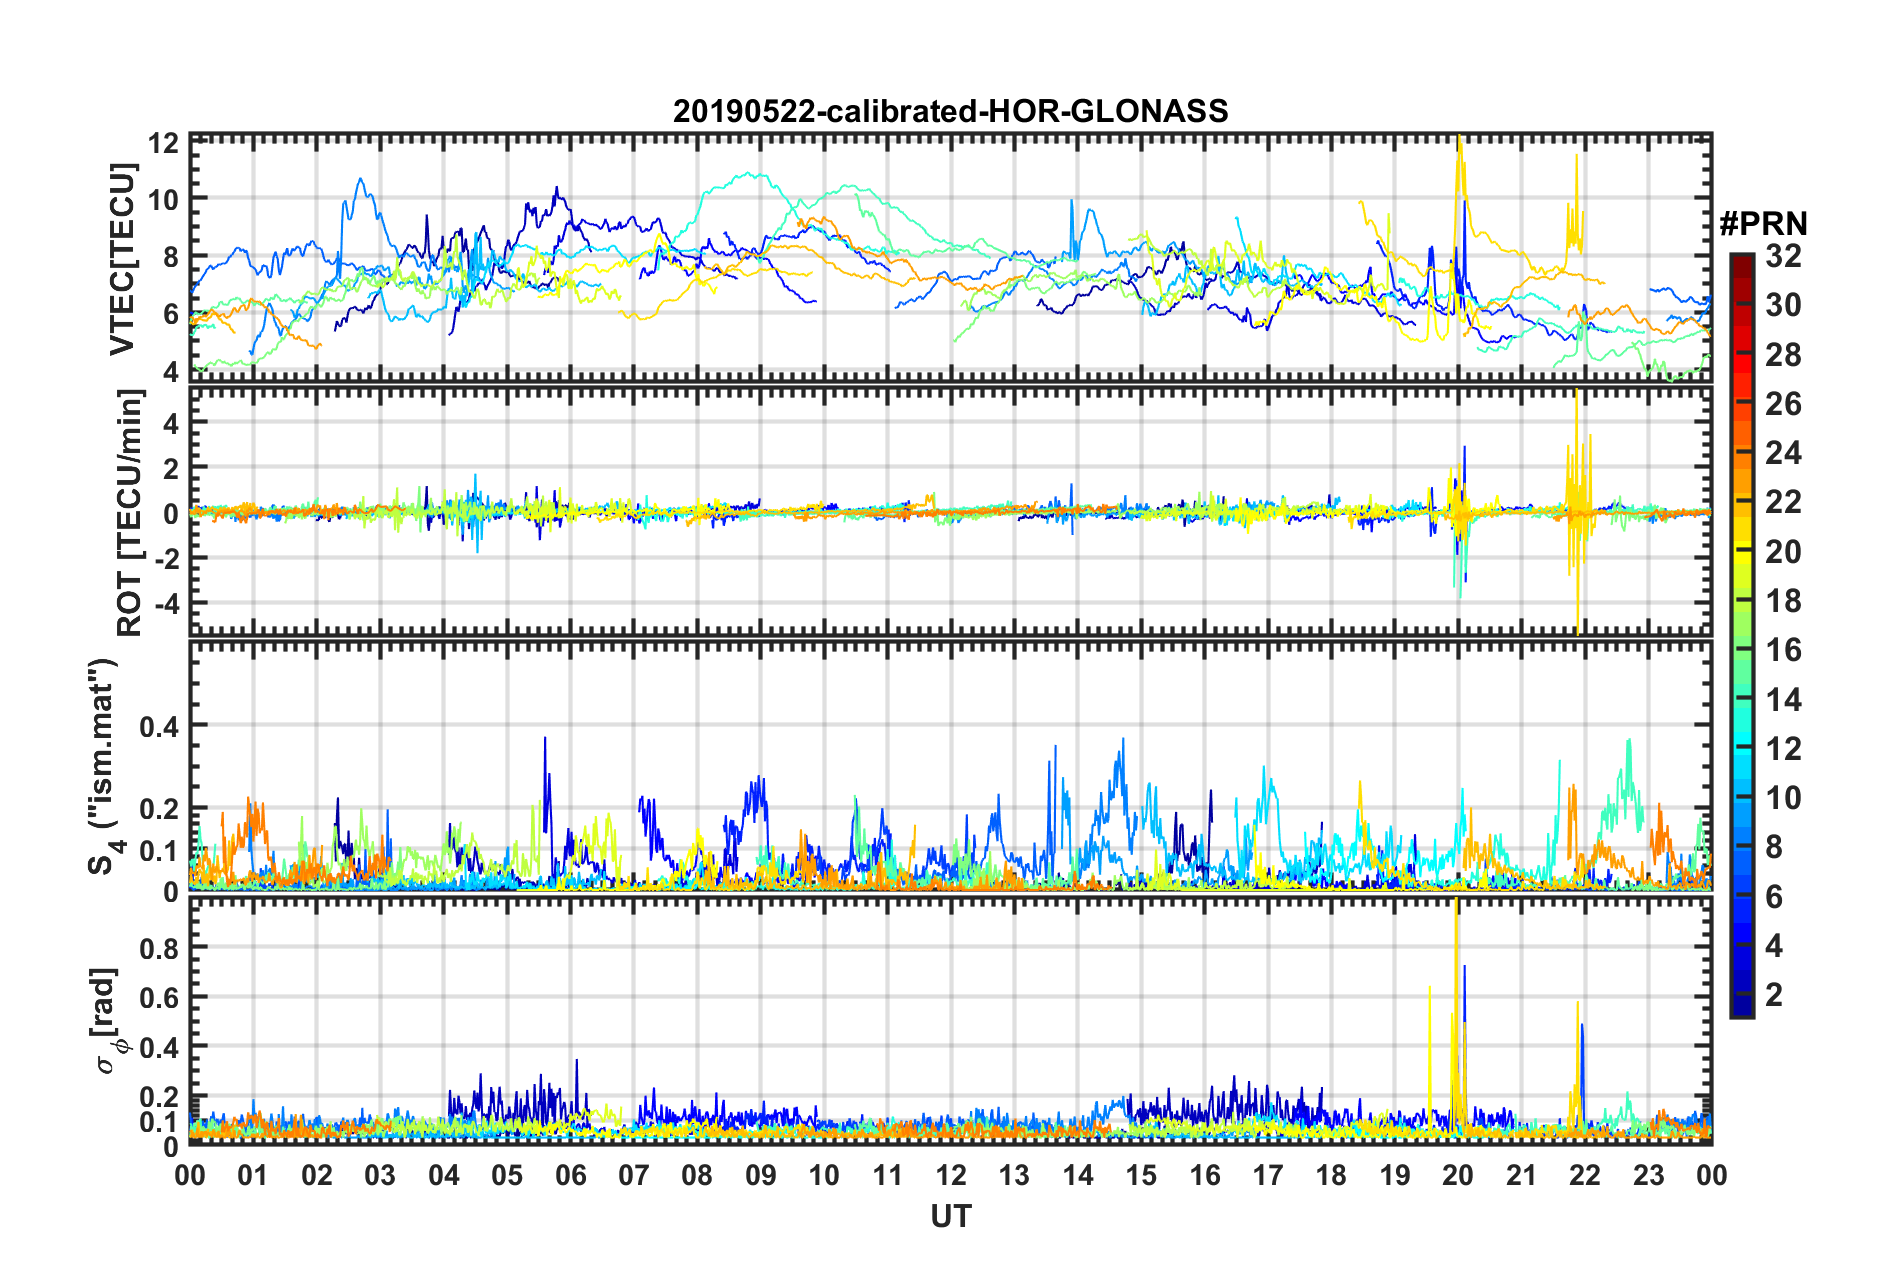Select colorbar tick label 22
1902x1272 pixels.
[1783, 502]
